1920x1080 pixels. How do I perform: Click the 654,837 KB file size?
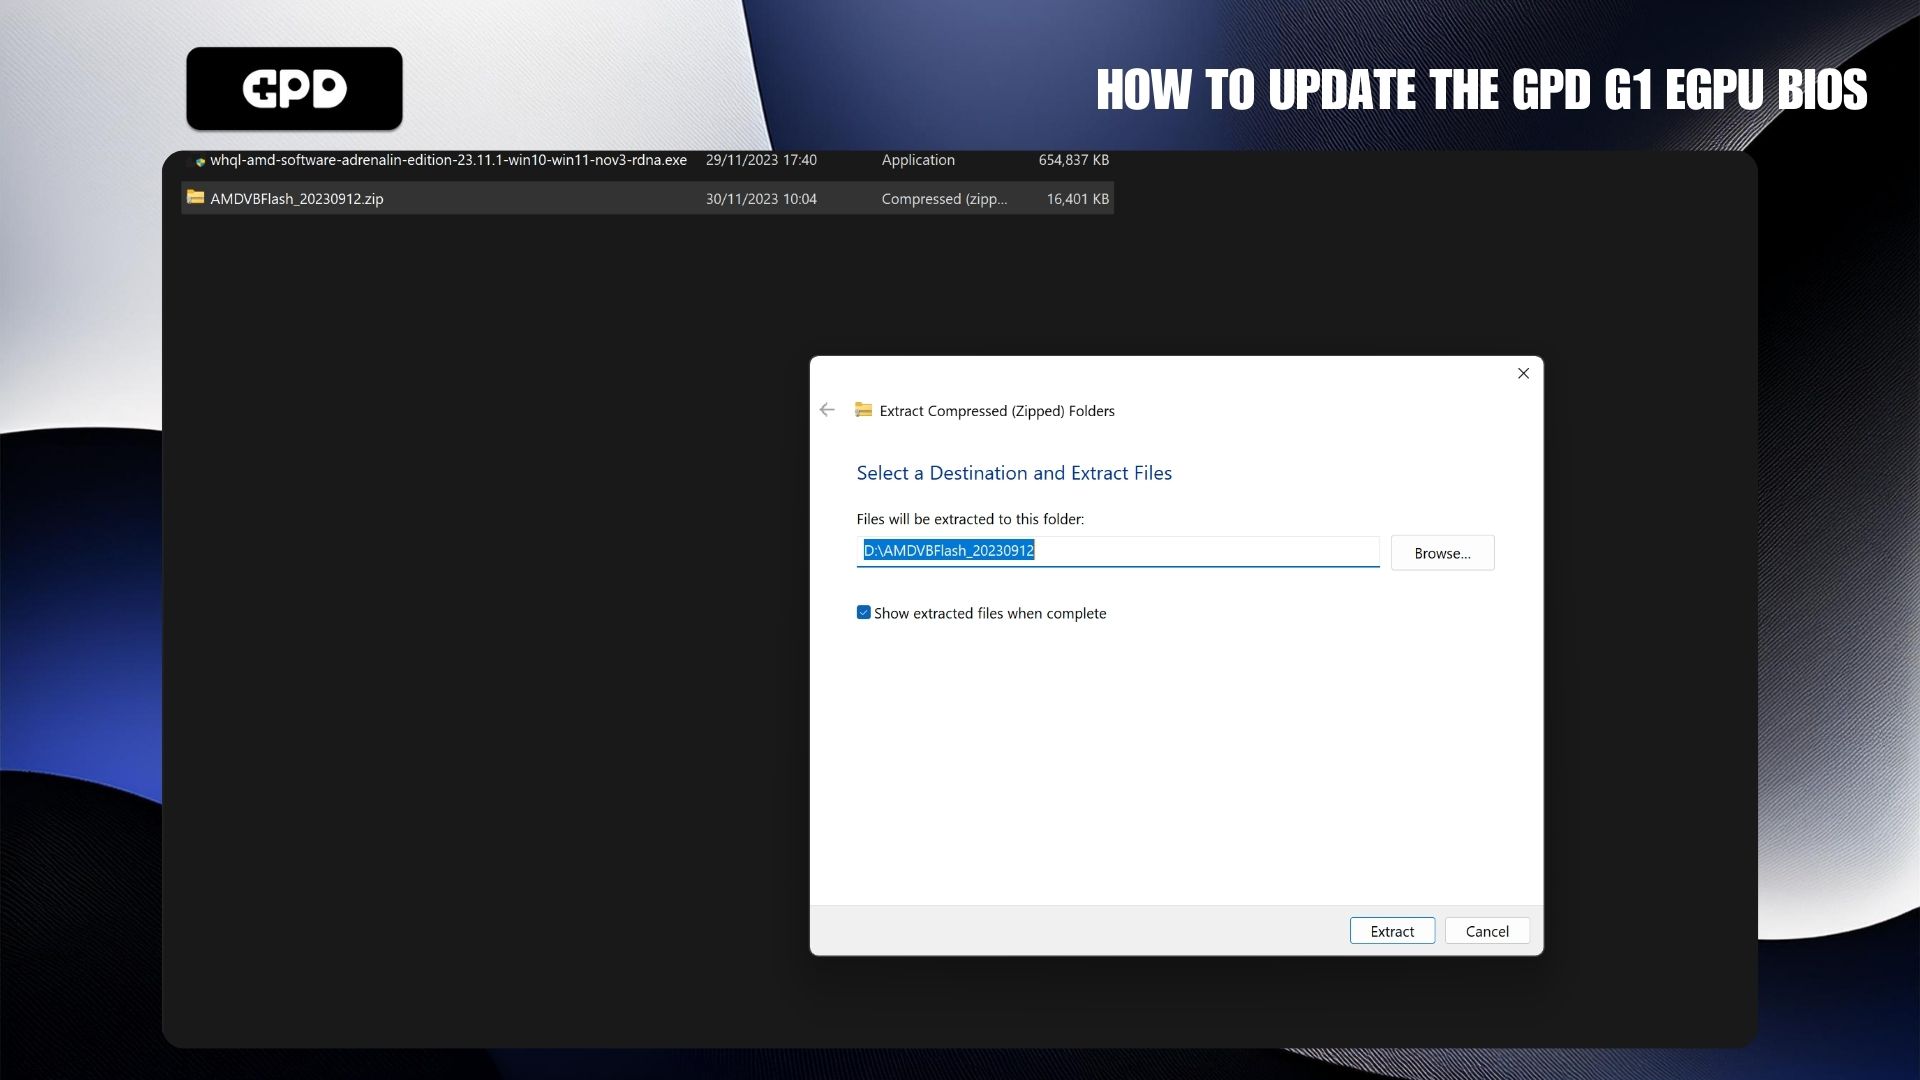tap(1073, 160)
